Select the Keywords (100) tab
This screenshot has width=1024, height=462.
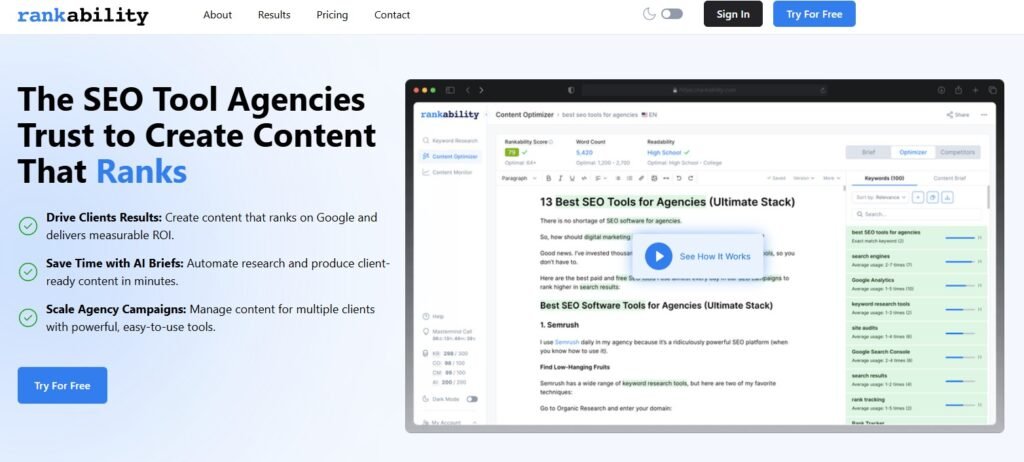point(884,178)
